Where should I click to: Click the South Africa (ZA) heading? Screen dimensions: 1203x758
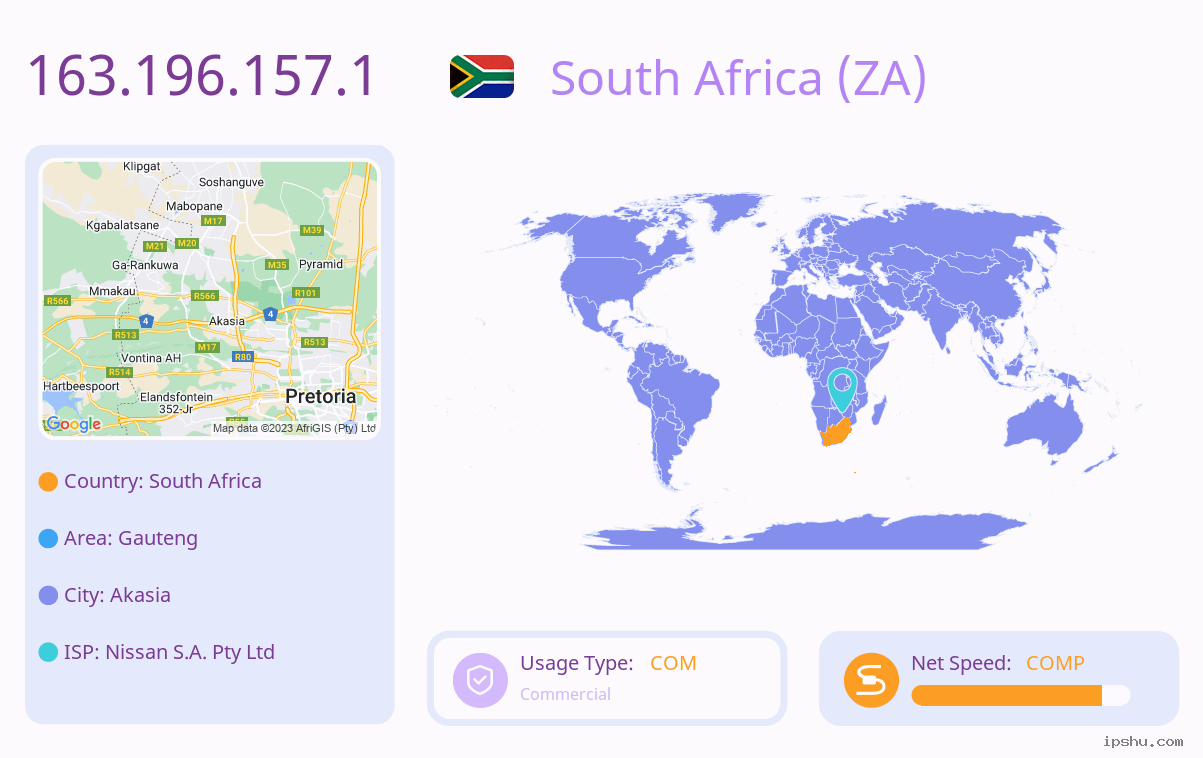click(738, 78)
